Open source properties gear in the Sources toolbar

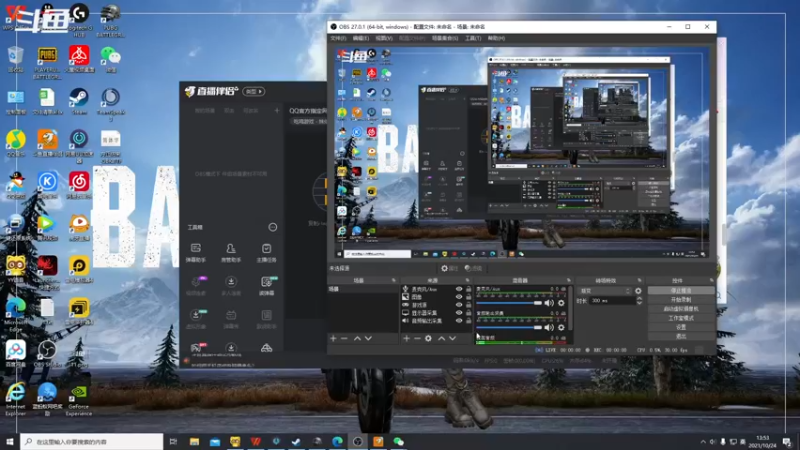428,338
